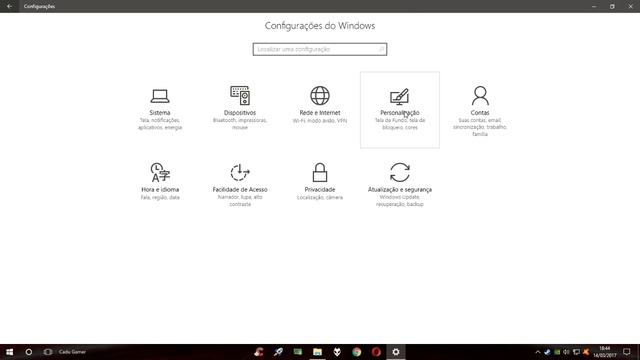Open the taskbar clock and date
This screenshot has height=360, width=640.
pyautogui.click(x=604, y=352)
